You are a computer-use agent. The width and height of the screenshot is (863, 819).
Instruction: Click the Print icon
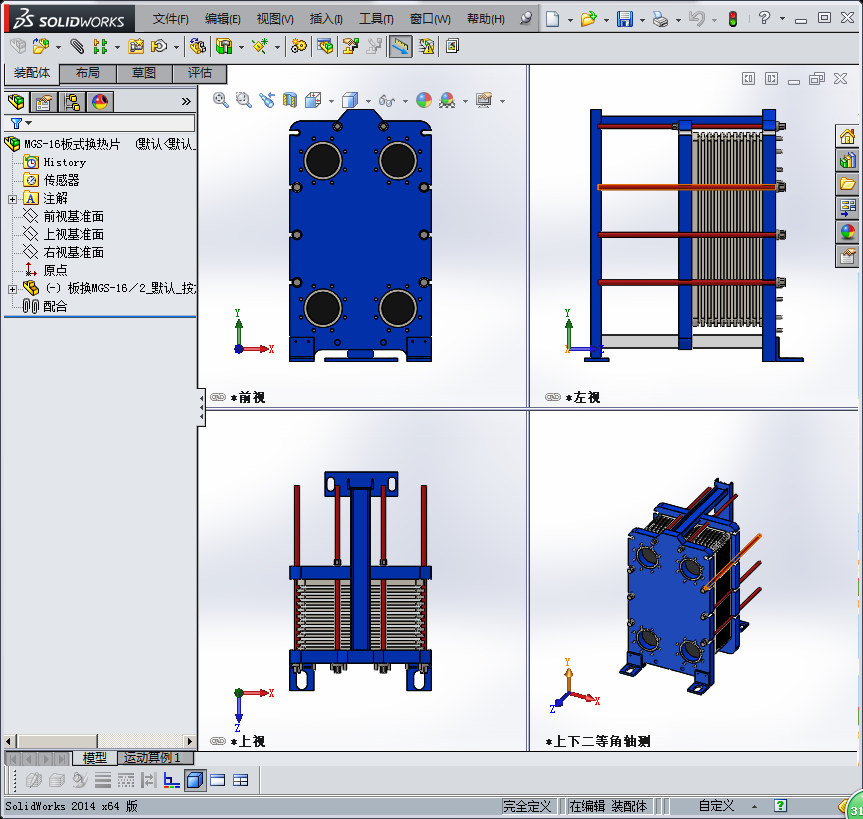pyautogui.click(x=660, y=20)
